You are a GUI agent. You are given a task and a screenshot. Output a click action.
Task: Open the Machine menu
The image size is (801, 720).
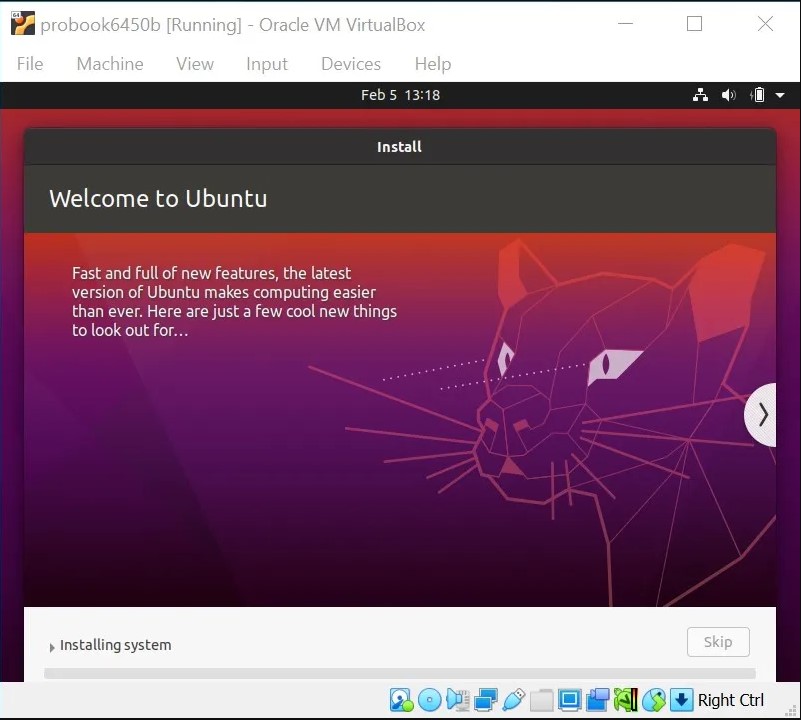[x=110, y=64]
